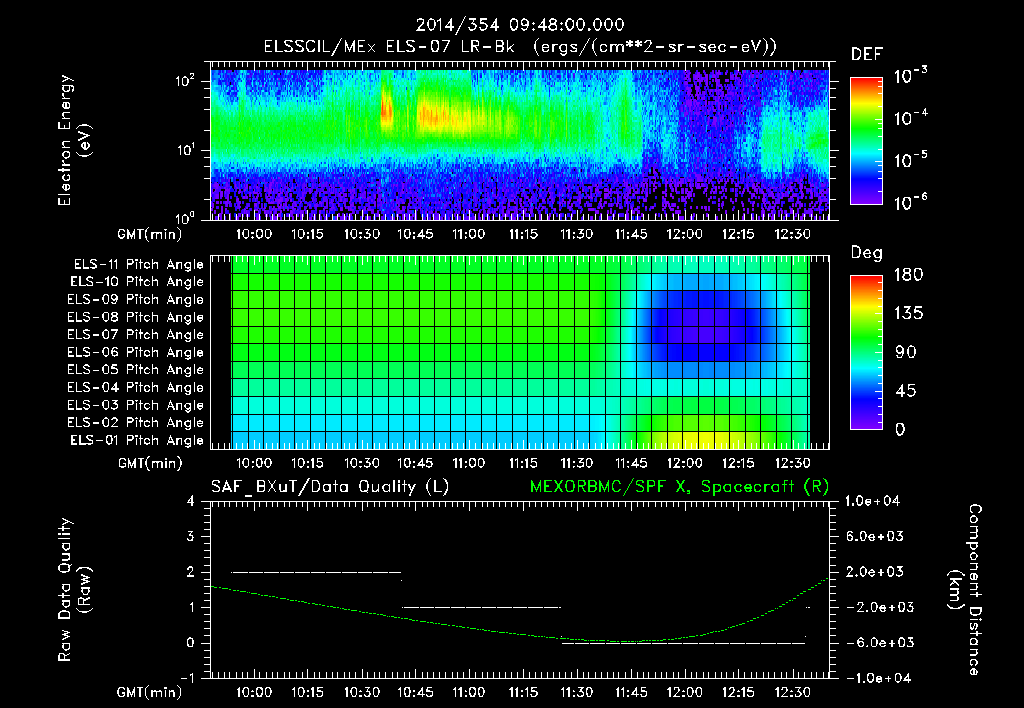Select the ELS-06 Pitch Angle row label
This screenshot has height=708, width=1024.
(x=136, y=352)
